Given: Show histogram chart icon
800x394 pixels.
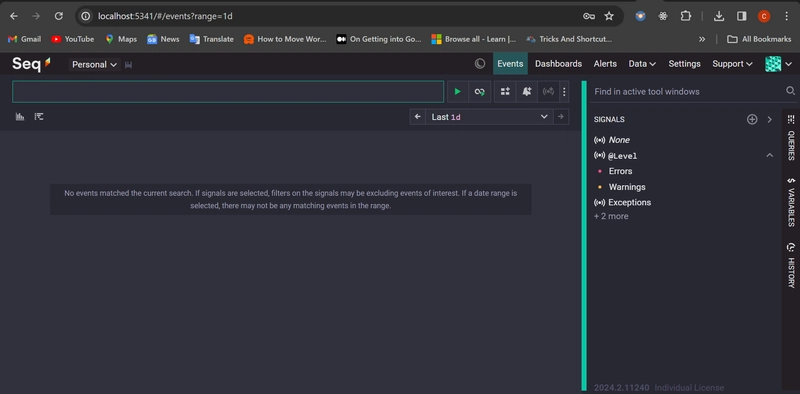Looking at the screenshot, I should pos(20,117).
